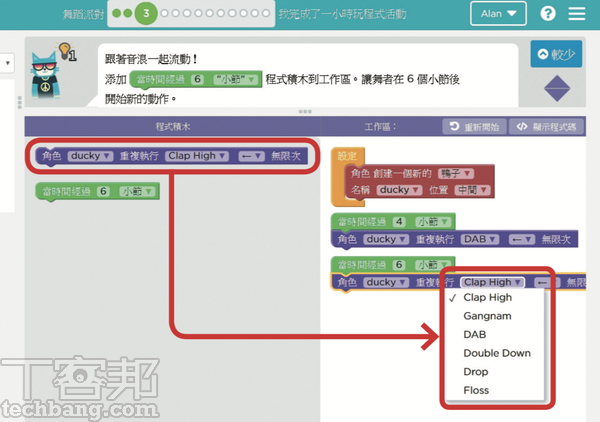Open the Alan user dropdown
Image resolution: width=600 pixels, height=422 pixels.
(x=498, y=14)
